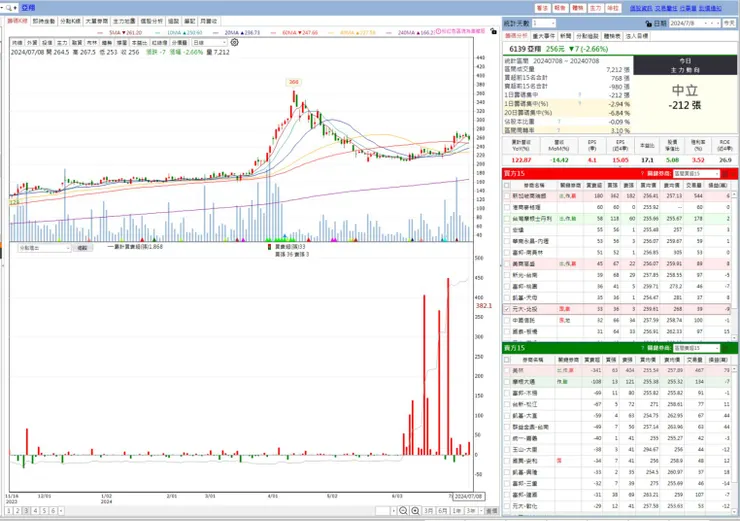
Task: Open the 關鍵券商 dropdown in buy header
Action: point(696,174)
